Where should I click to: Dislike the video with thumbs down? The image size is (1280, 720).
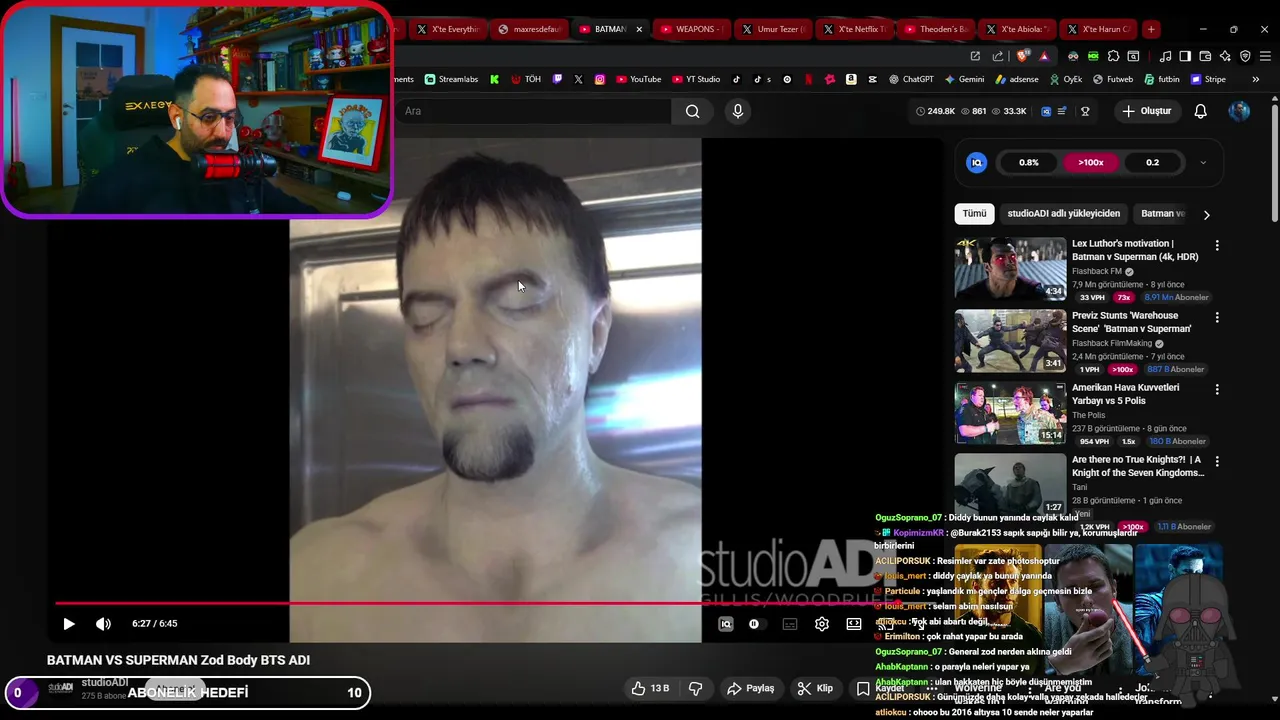(x=696, y=688)
